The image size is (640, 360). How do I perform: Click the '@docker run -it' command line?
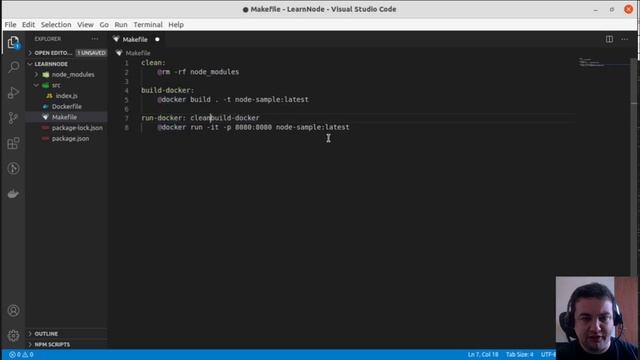[x=253, y=127]
